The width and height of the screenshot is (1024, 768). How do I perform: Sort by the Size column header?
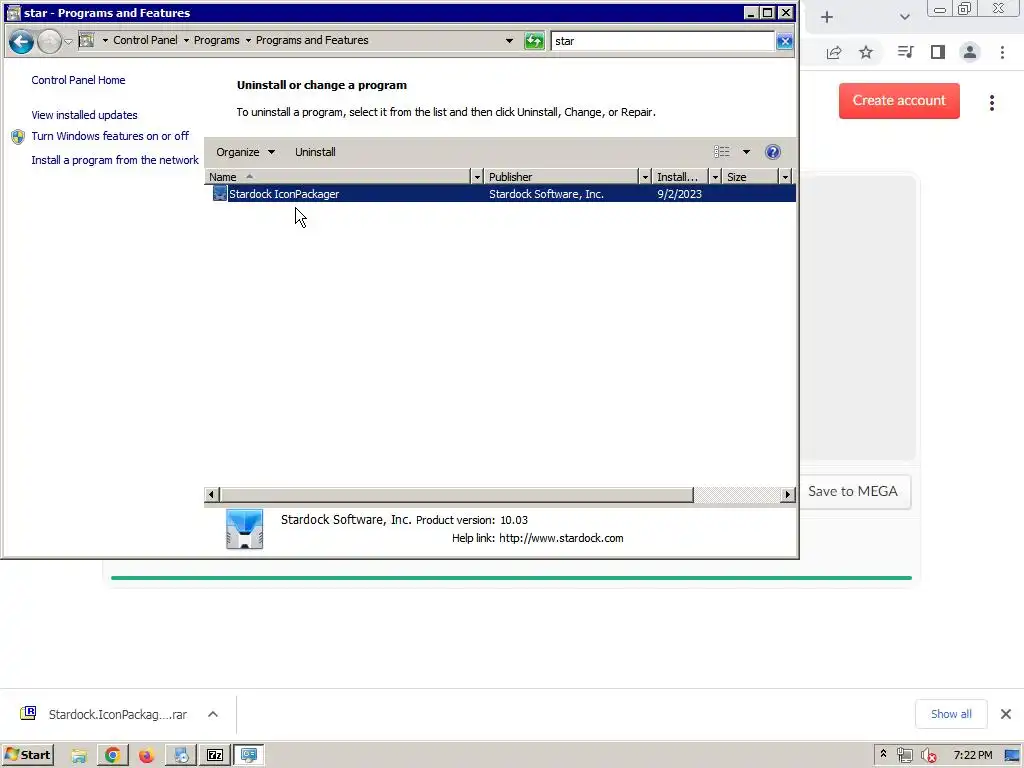[x=750, y=177]
